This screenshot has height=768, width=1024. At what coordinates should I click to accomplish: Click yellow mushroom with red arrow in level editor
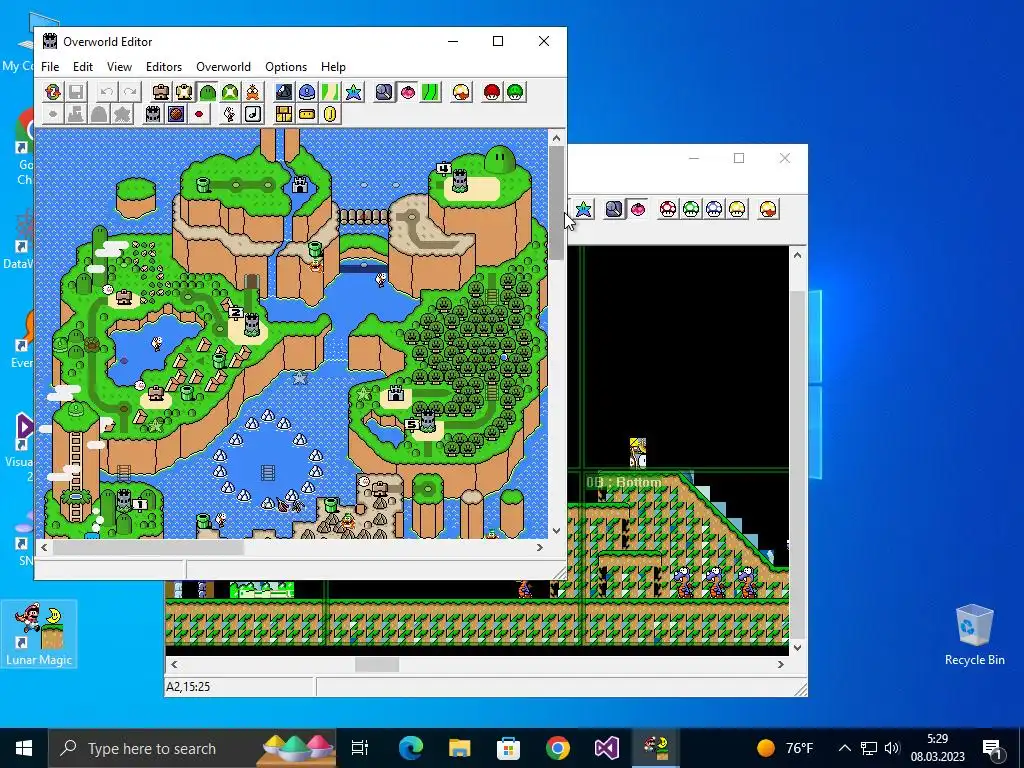pyautogui.click(x=768, y=209)
